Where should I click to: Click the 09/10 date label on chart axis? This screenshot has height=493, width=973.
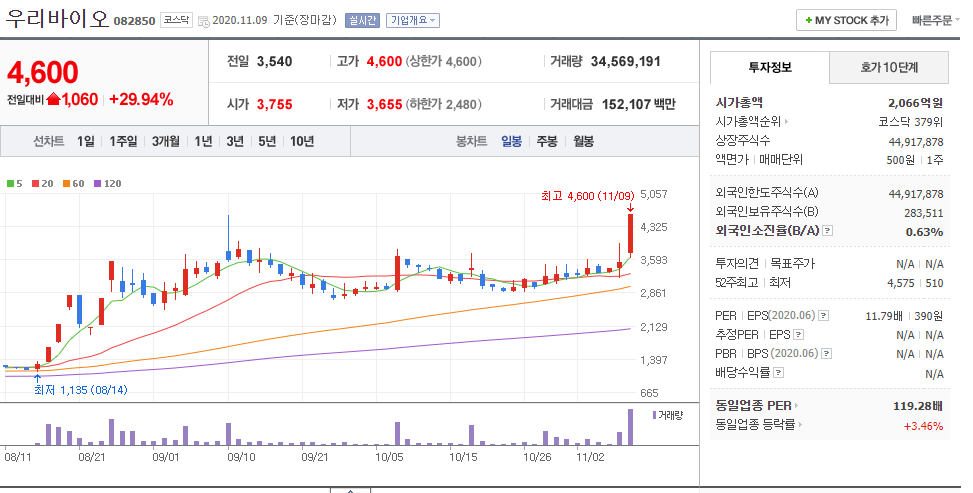(241, 457)
